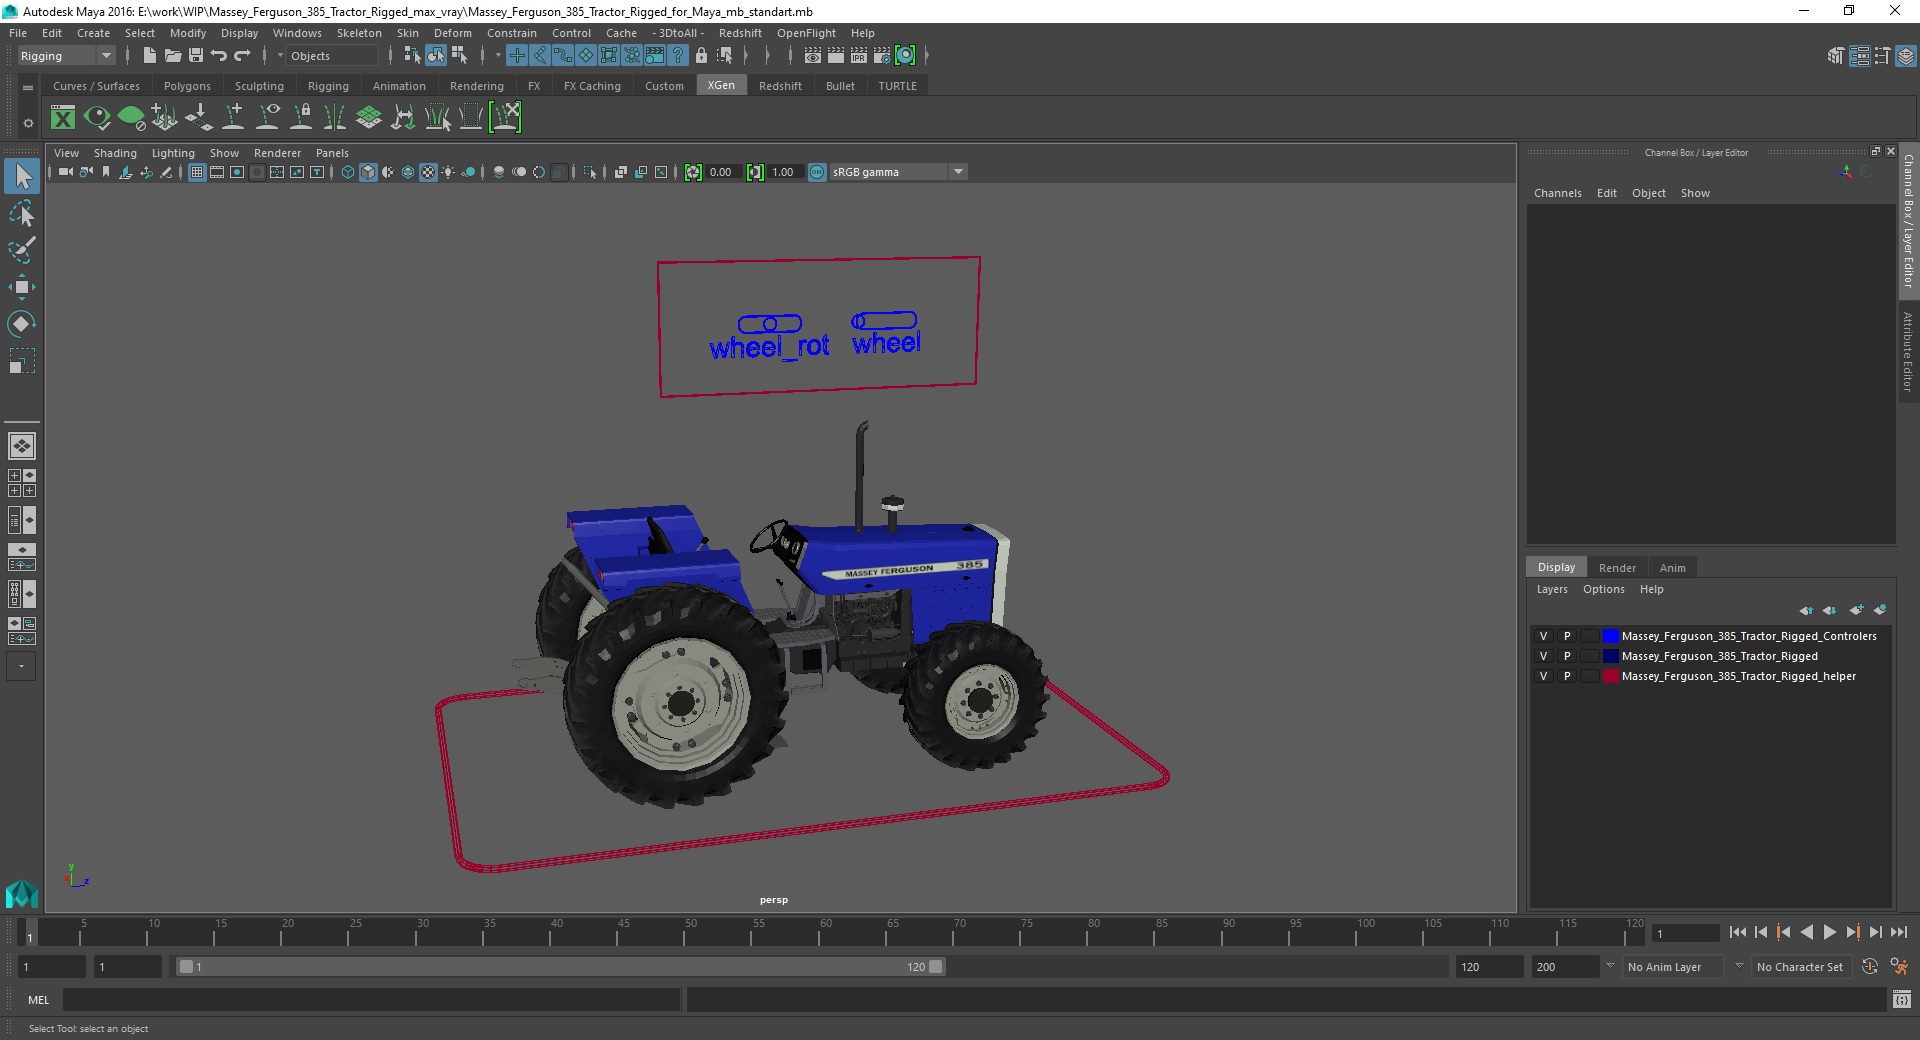Toggle visibility of Tractor_Rigged_helper layer
This screenshot has height=1040, width=1920.
point(1543,676)
